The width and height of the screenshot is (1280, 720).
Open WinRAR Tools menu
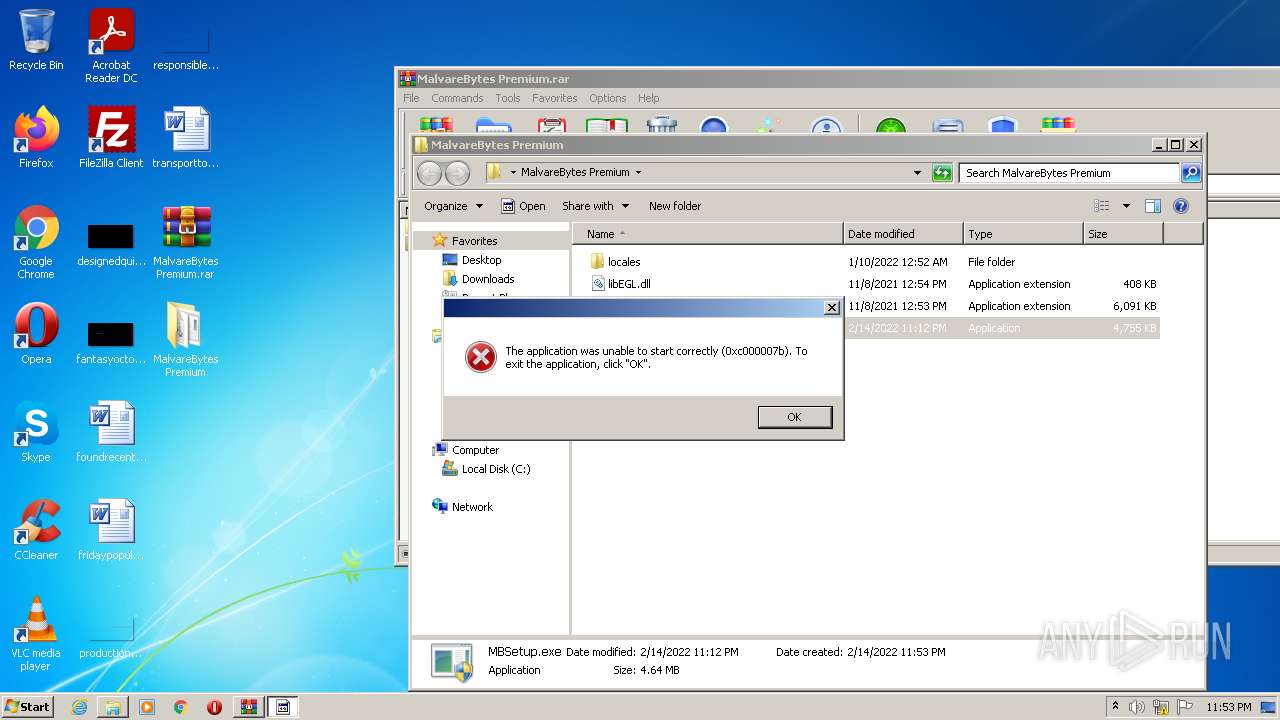tap(508, 98)
